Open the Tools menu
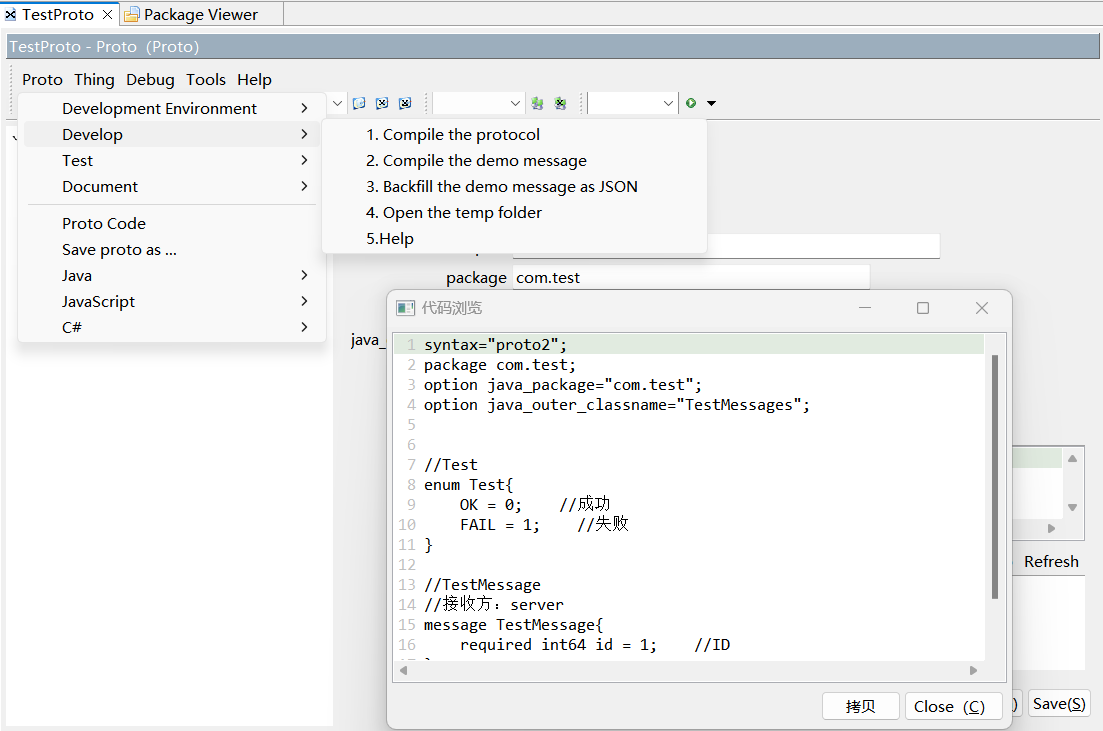Image resolution: width=1103 pixels, height=731 pixels. point(206,80)
